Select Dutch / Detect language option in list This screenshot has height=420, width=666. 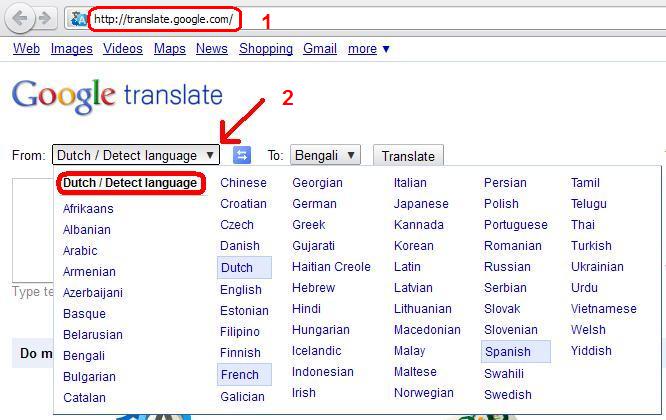[130, 183]
